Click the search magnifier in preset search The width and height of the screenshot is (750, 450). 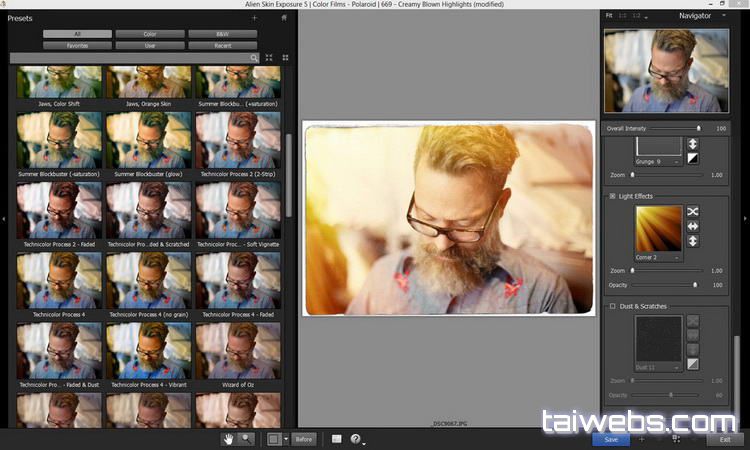tap(254, 58)
